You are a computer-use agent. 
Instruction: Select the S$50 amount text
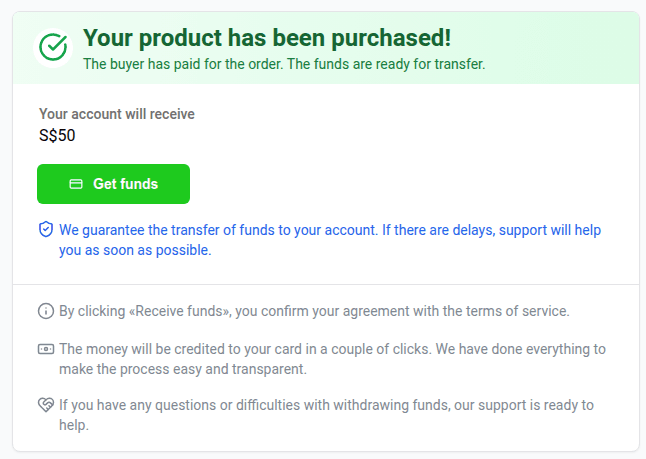coord(57,136)
